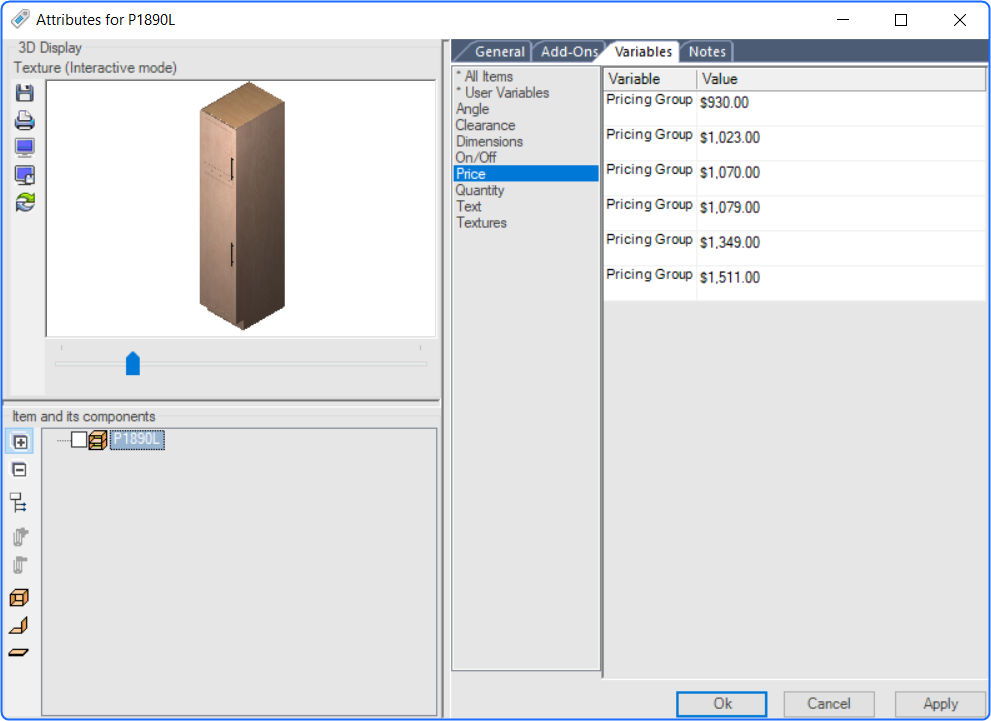Select the $1,070.00 value cell
Screen dimensions: 991x721
pyautogui.click(x=841, y=178)
